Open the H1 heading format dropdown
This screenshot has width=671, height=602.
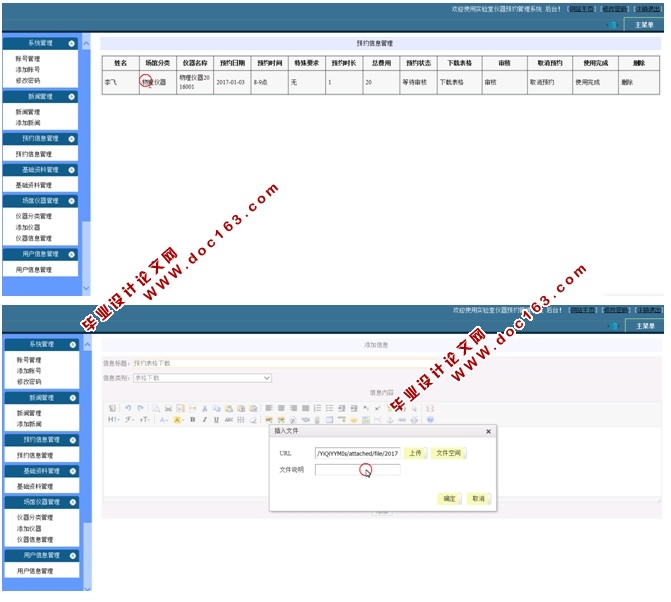pos(113,420)
